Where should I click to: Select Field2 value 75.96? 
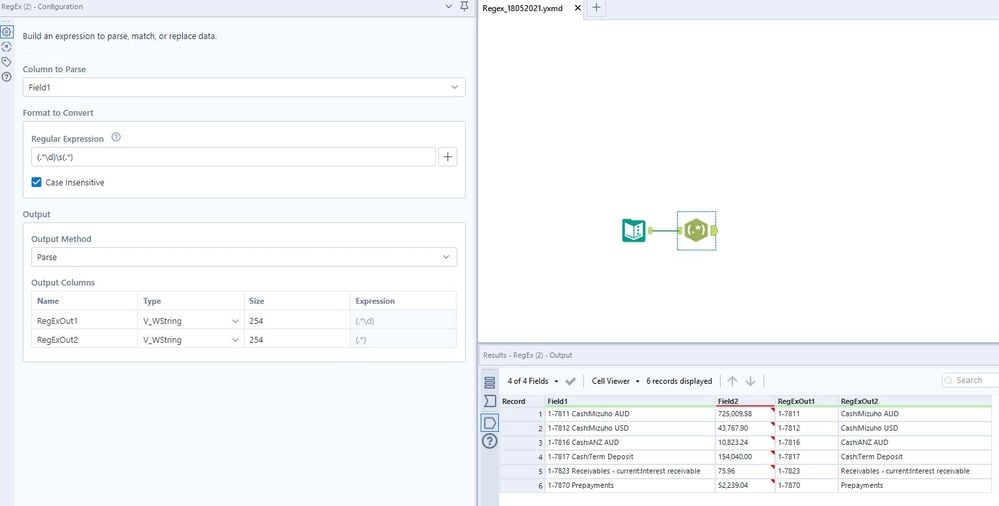coord(745,471)
